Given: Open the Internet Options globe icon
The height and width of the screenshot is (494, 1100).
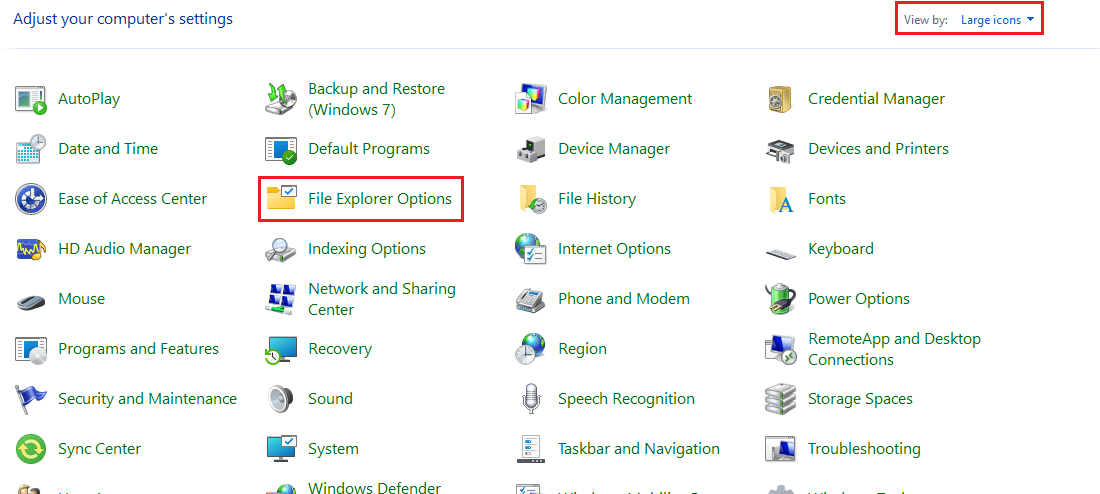Looking at the screenshot, I should pos(531,249).
